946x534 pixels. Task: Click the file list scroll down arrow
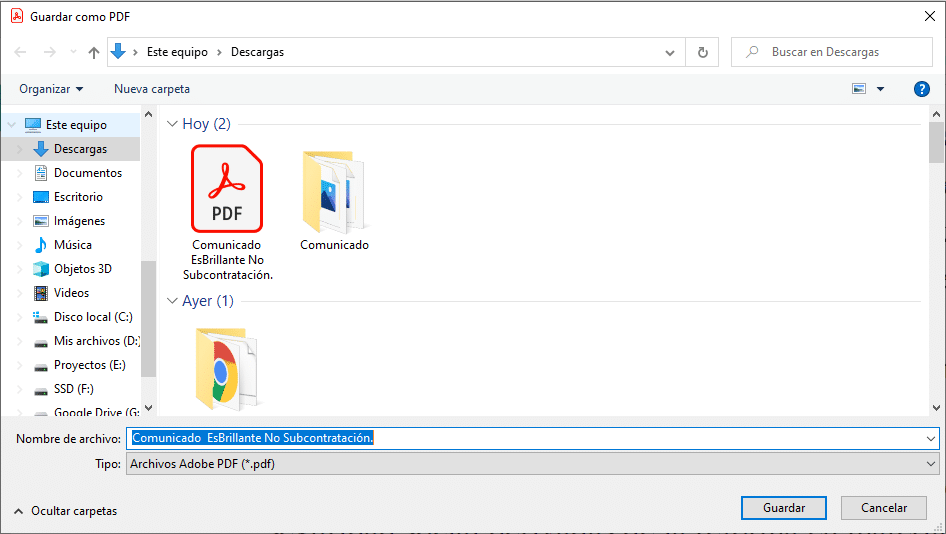point(936,408)
